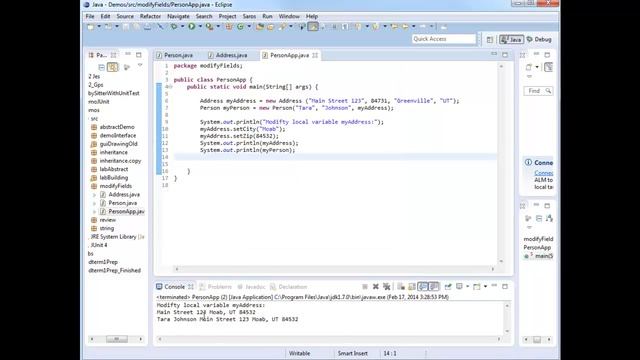Close the PersonApp.java editor tab
Image resolution: width=640 pixels, height=360 pixels.
[x=315, y=55]
